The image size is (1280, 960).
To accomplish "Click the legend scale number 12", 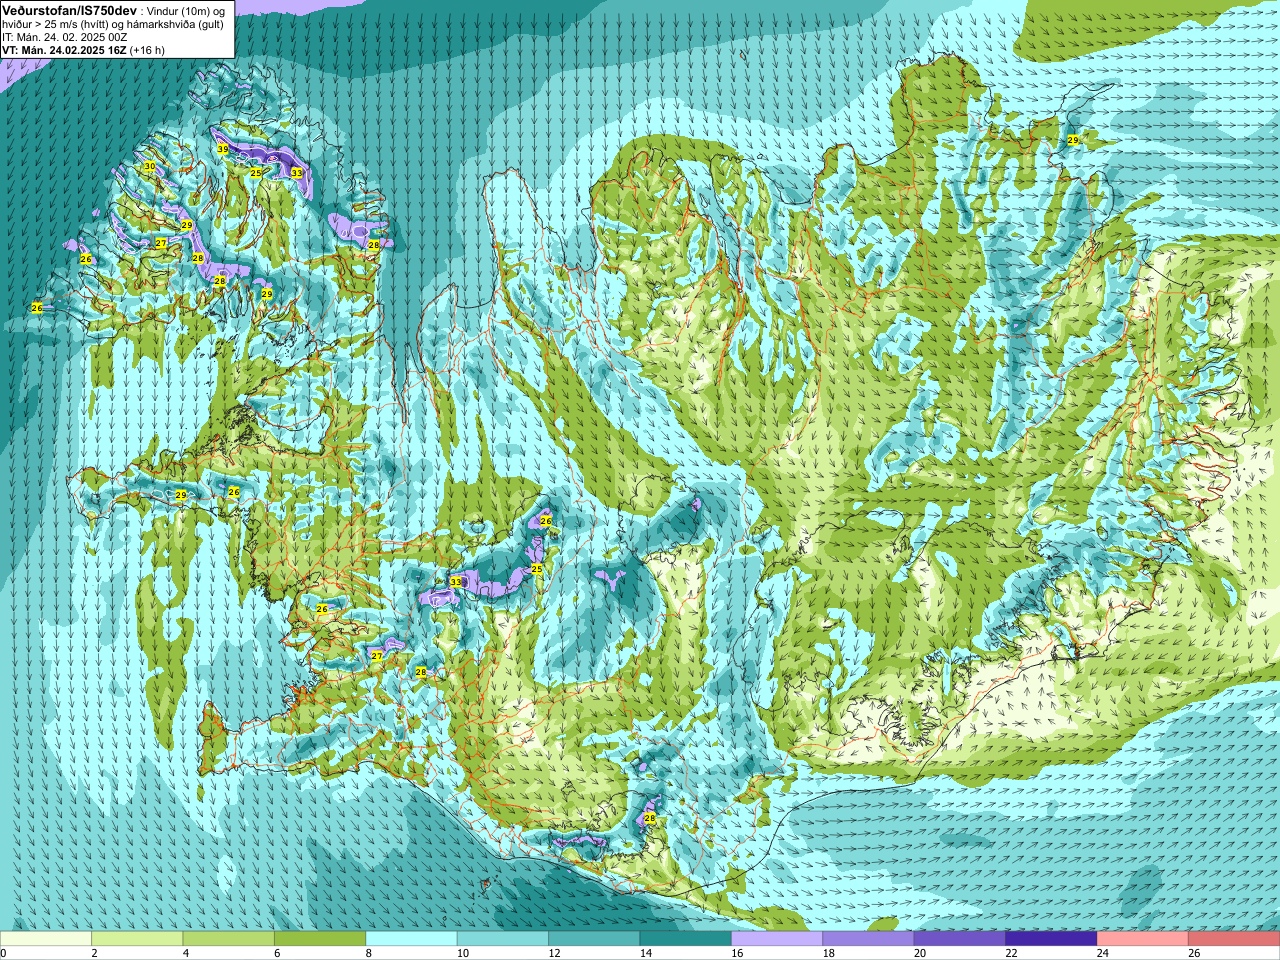I will click(554, 953).
